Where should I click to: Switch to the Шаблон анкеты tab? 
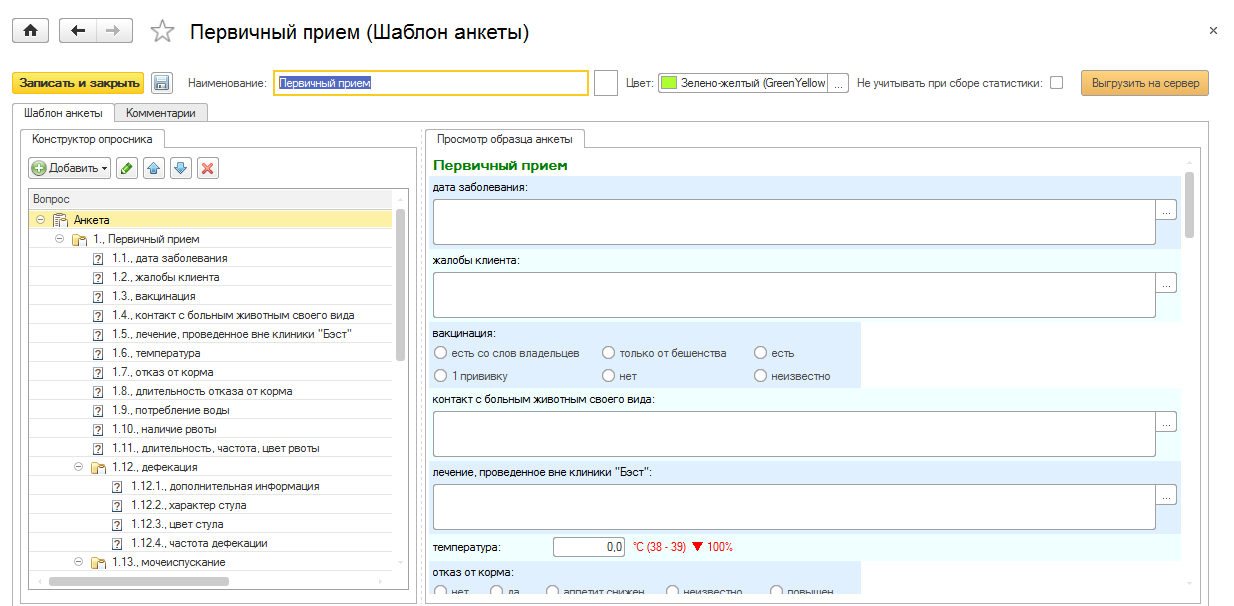(63, 113)
